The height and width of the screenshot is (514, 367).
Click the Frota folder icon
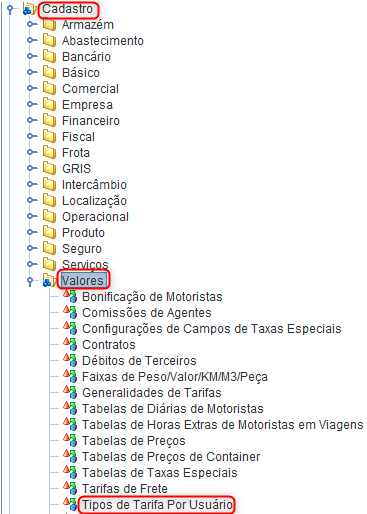coord(49,152)
